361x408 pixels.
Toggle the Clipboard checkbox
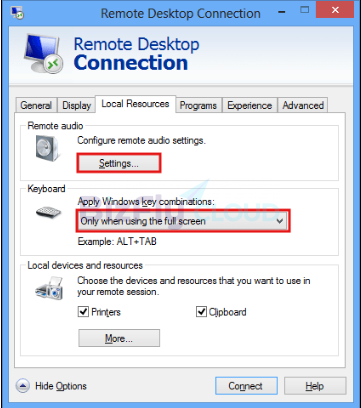tap(201, 312)
